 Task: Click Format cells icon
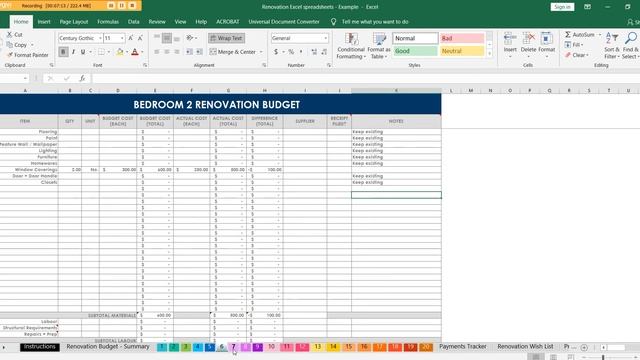(547, 39)
